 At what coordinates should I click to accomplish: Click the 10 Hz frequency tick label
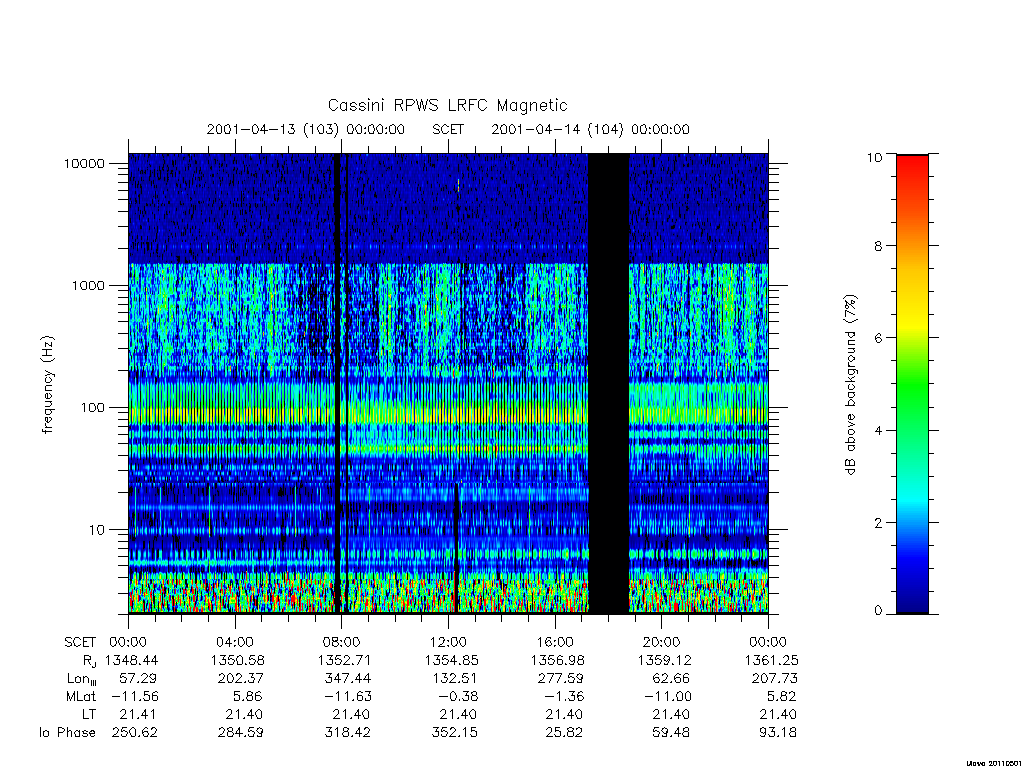pos(97,530)
